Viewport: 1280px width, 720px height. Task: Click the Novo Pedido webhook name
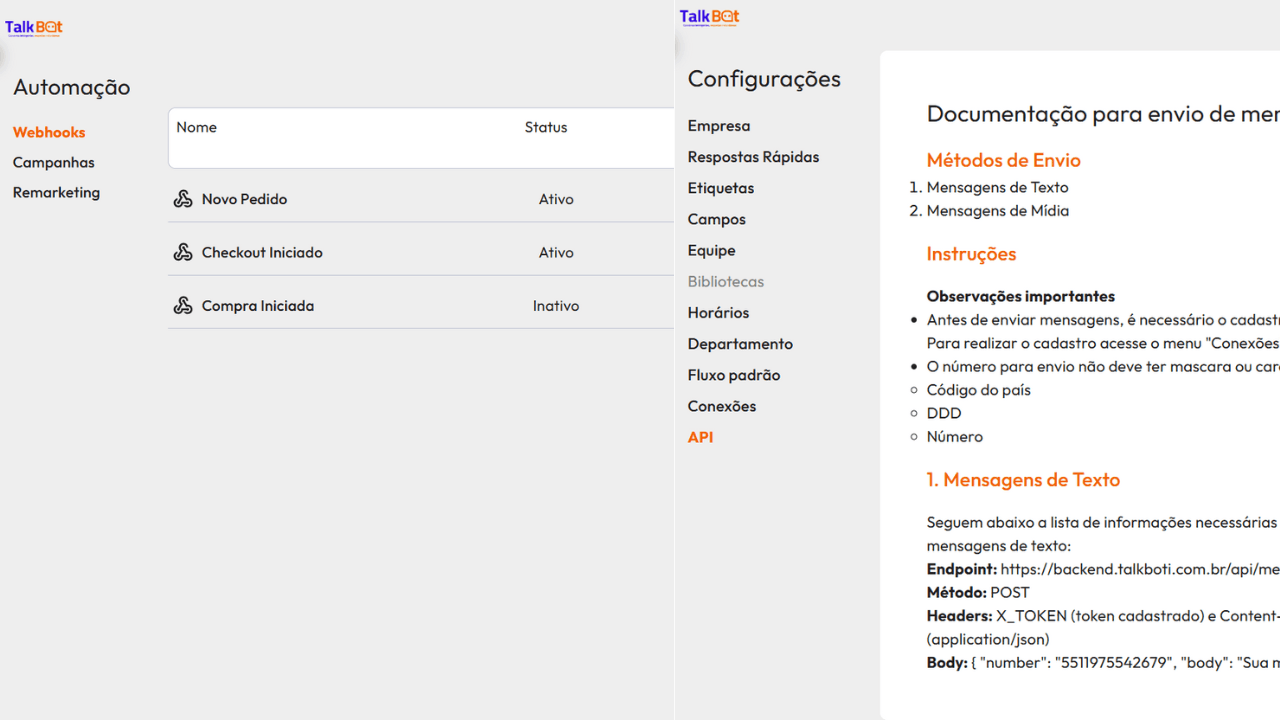click(x=244, y=199)
